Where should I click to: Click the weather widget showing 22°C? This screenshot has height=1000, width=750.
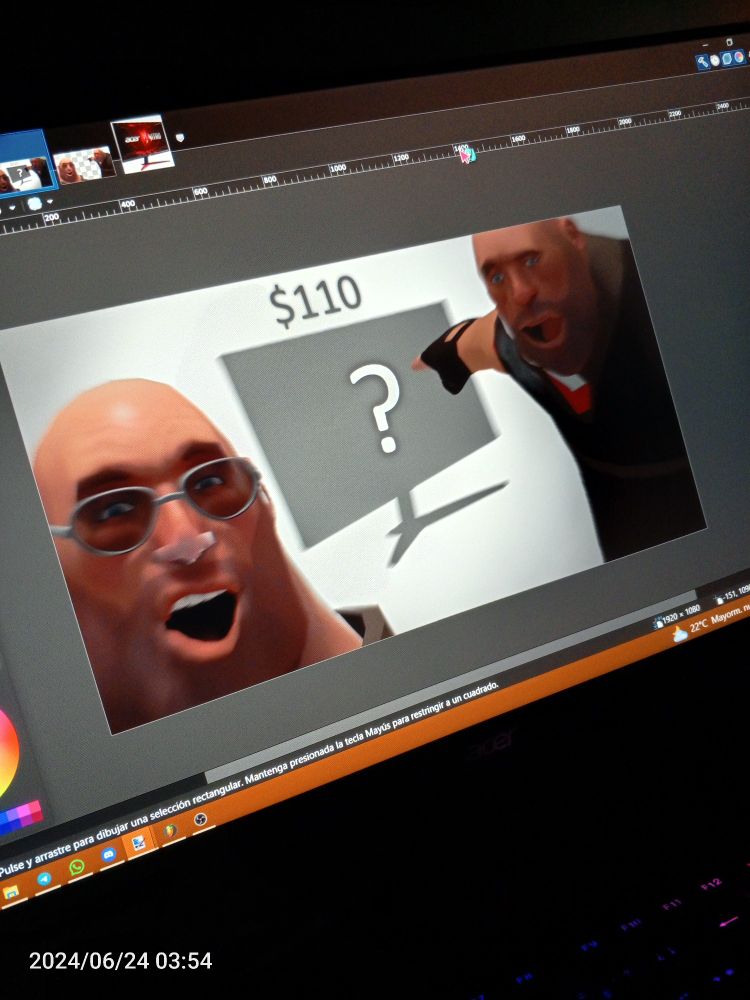click(x=709, y=622)
